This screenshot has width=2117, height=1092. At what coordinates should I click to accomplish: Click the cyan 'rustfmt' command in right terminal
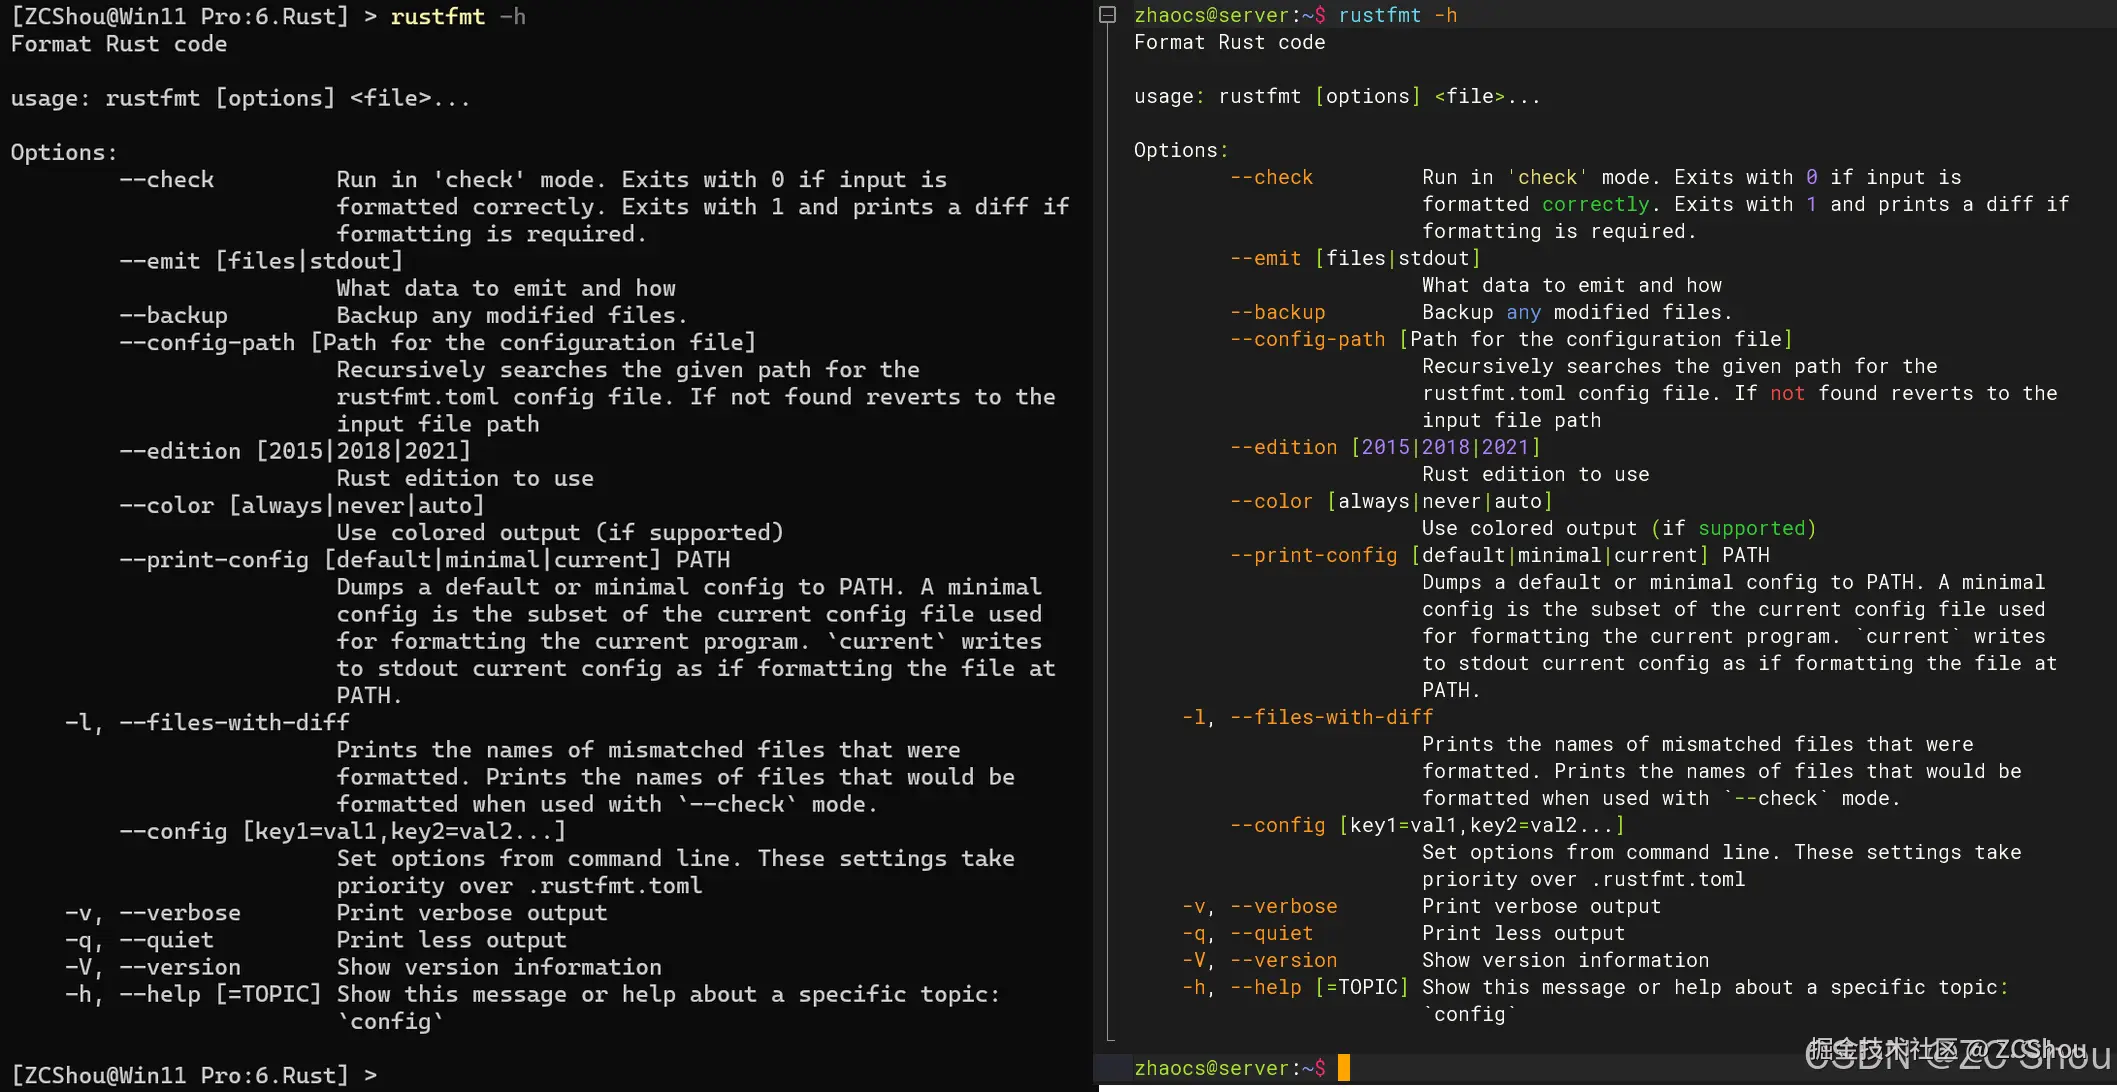pyautogui.click(x=1379, y=15)
